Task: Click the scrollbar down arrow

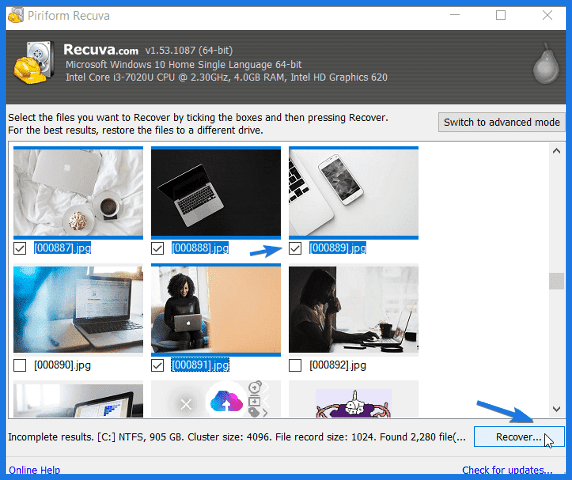Action: click(556, 409)
